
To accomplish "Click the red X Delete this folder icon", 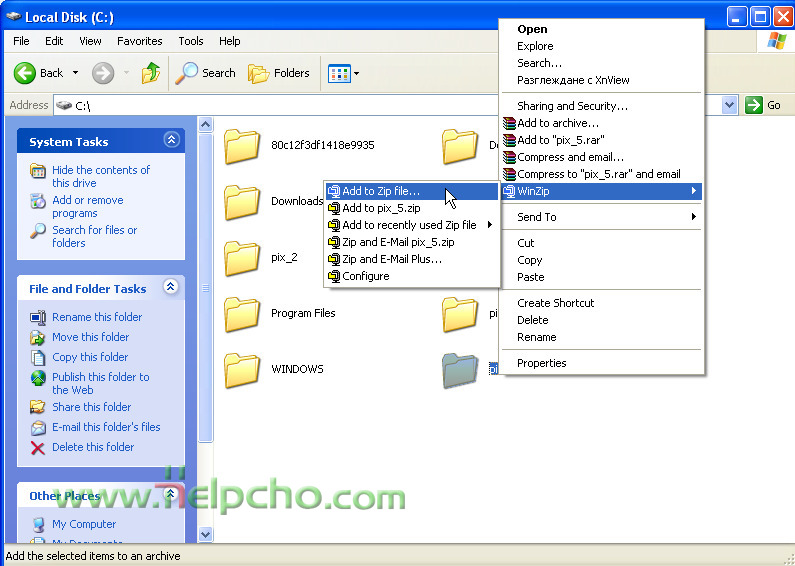I will [x=38, y=447].
